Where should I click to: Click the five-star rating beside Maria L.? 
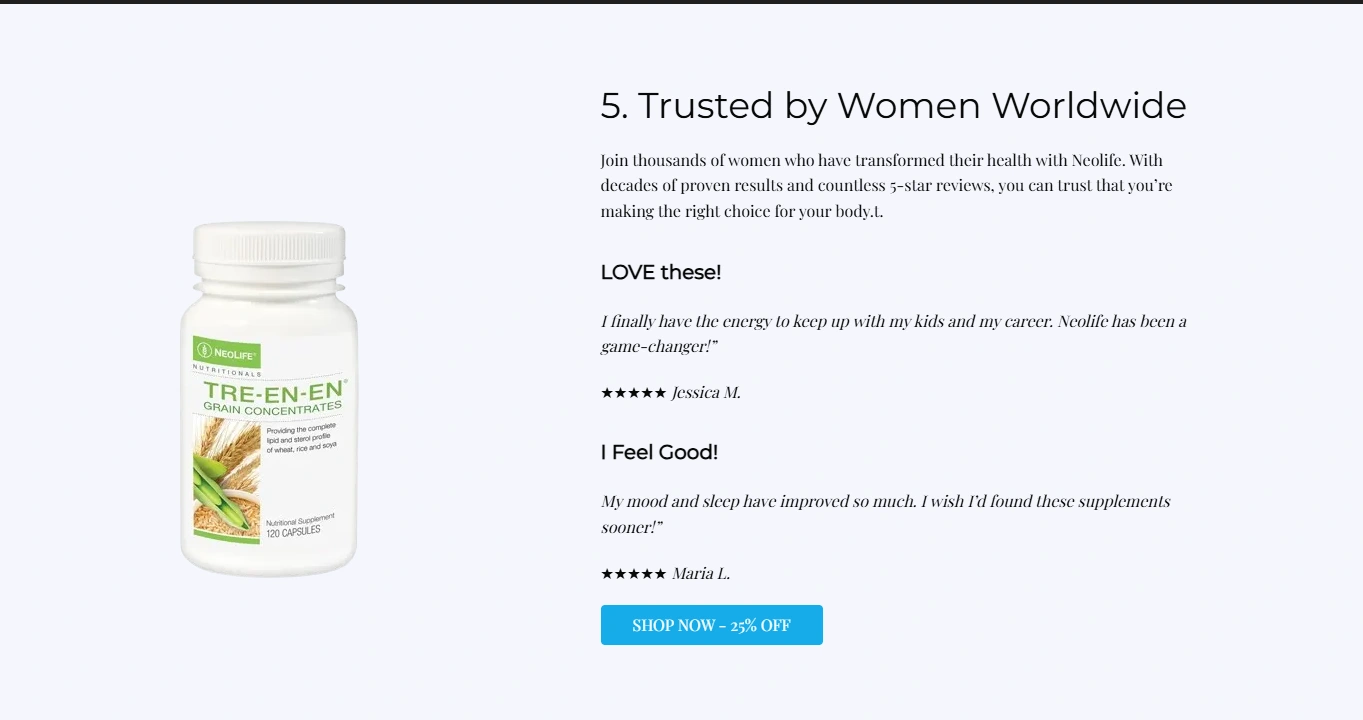pos(633,574)
